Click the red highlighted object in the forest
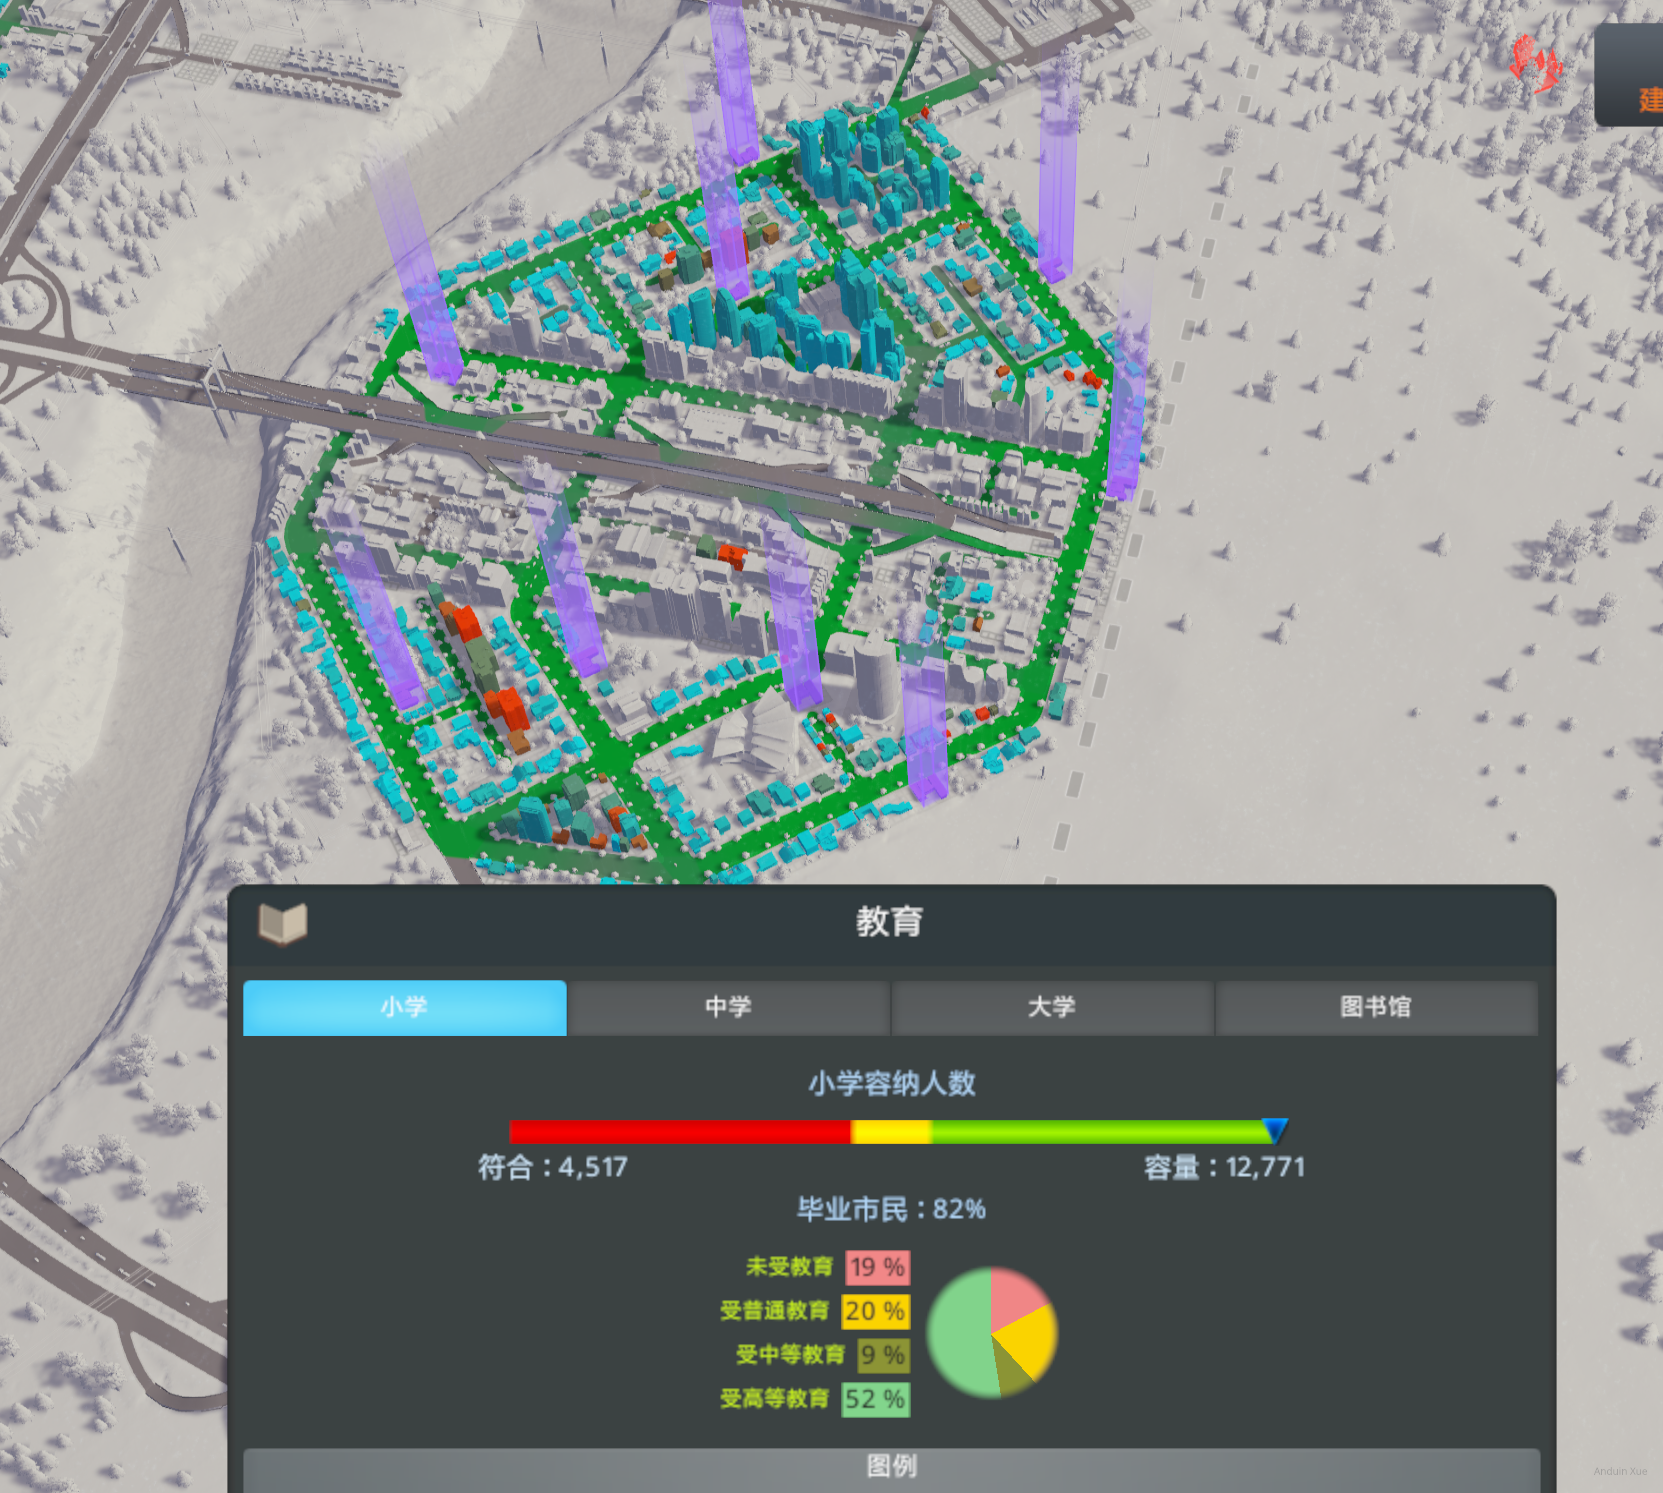 (1535, 62)
